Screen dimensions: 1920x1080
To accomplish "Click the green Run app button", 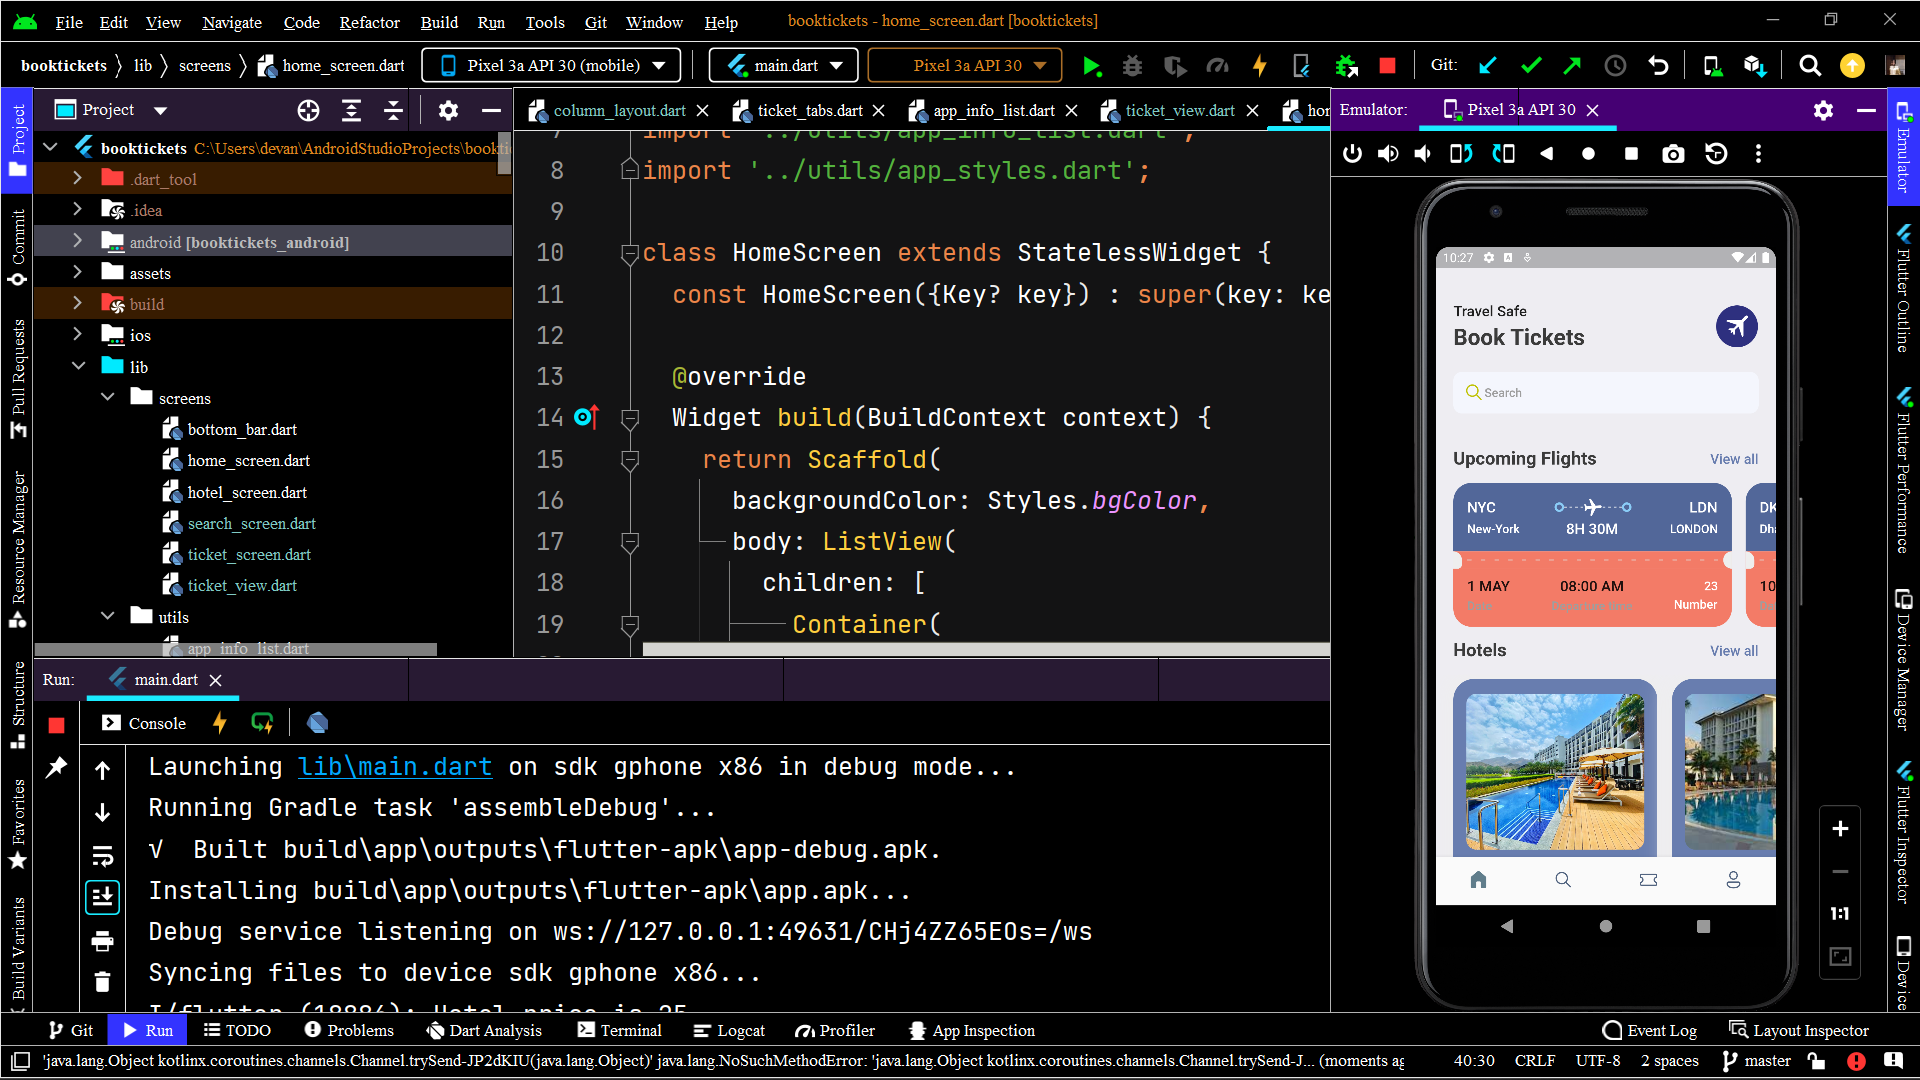I will click(x=1091, y=66).
